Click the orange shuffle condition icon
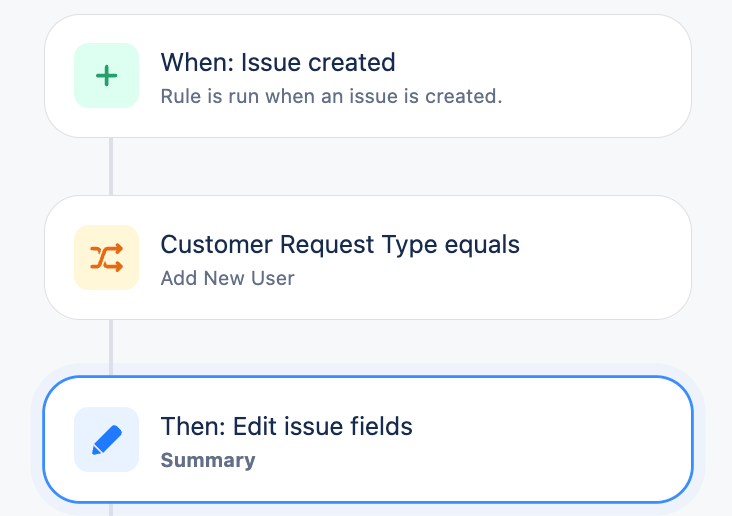Viewport: 732px width, 516px height. (107, 258)
